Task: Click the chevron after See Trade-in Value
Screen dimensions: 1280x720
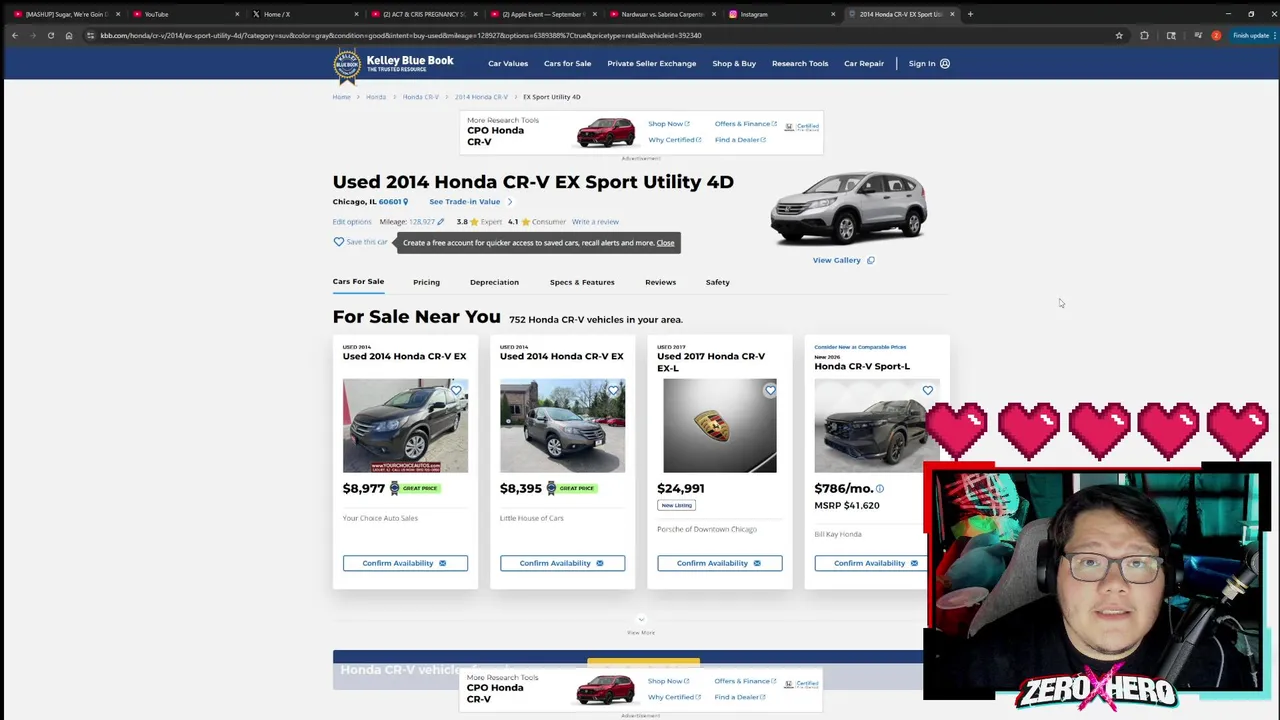Action: coord(509,202)
